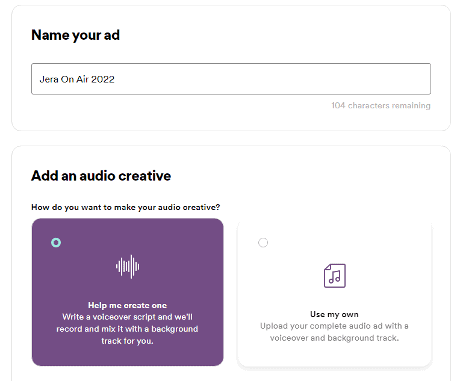Choose the white 'Use my own' card
This screenshot has width=454, height=381.
pyautogui.click(x=334, y=293)
